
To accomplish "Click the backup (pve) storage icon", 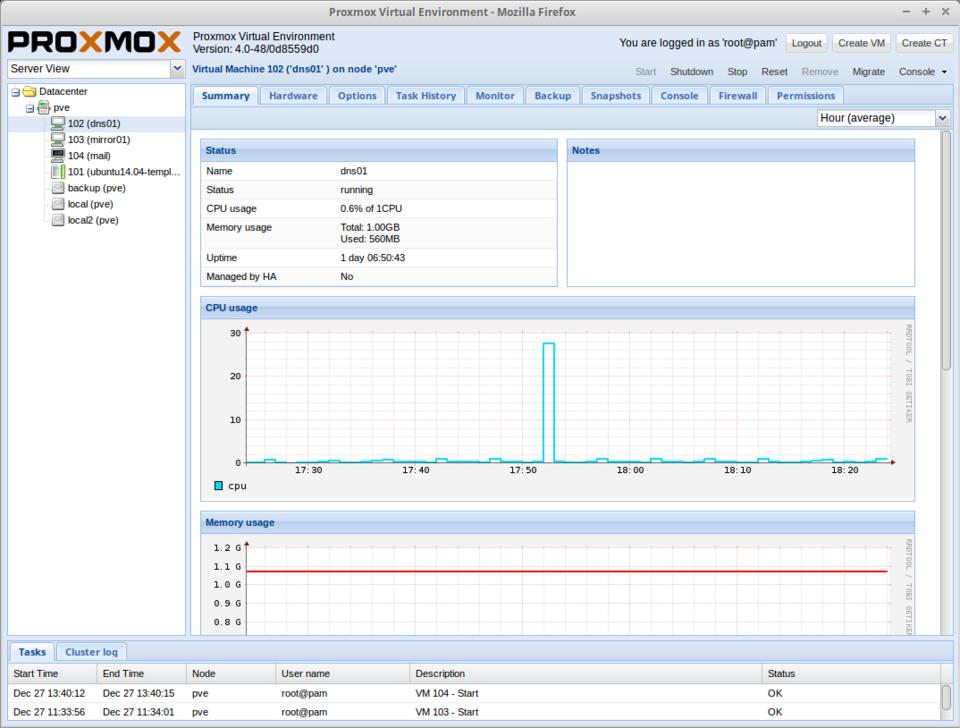I will 58,188.
